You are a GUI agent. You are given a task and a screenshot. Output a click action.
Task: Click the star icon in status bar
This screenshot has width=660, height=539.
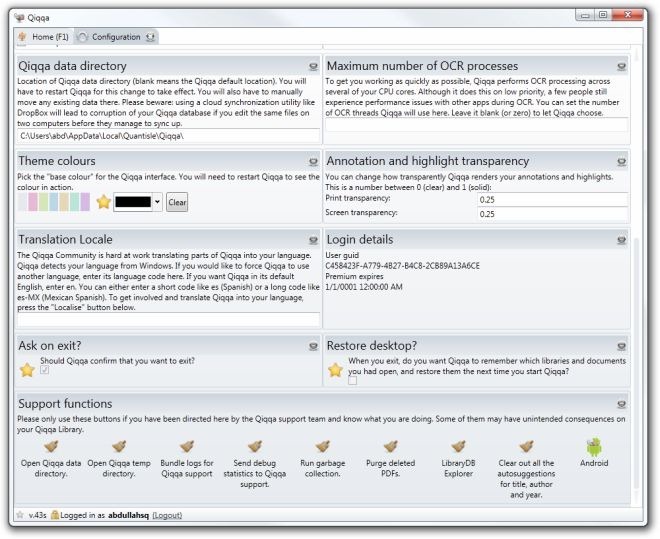(20, 515)
